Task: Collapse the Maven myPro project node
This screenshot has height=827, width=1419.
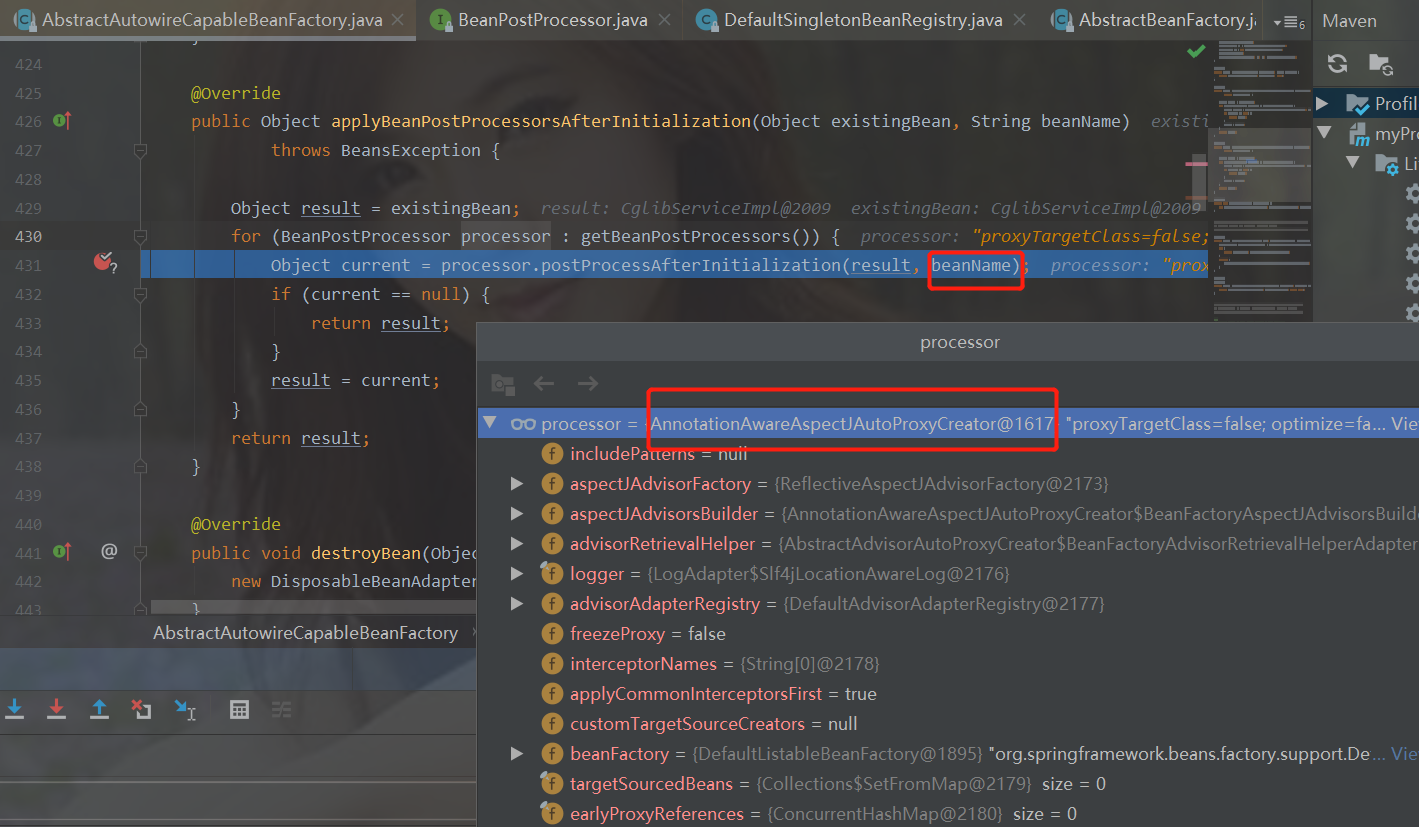Action: [x=1323, y=133]
